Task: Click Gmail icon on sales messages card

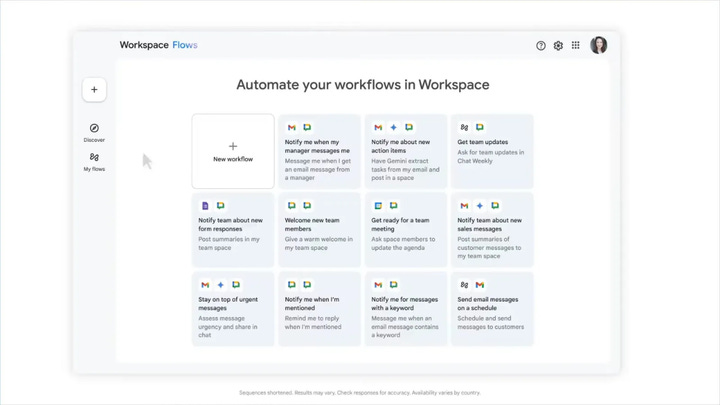Action: (464, 206)
